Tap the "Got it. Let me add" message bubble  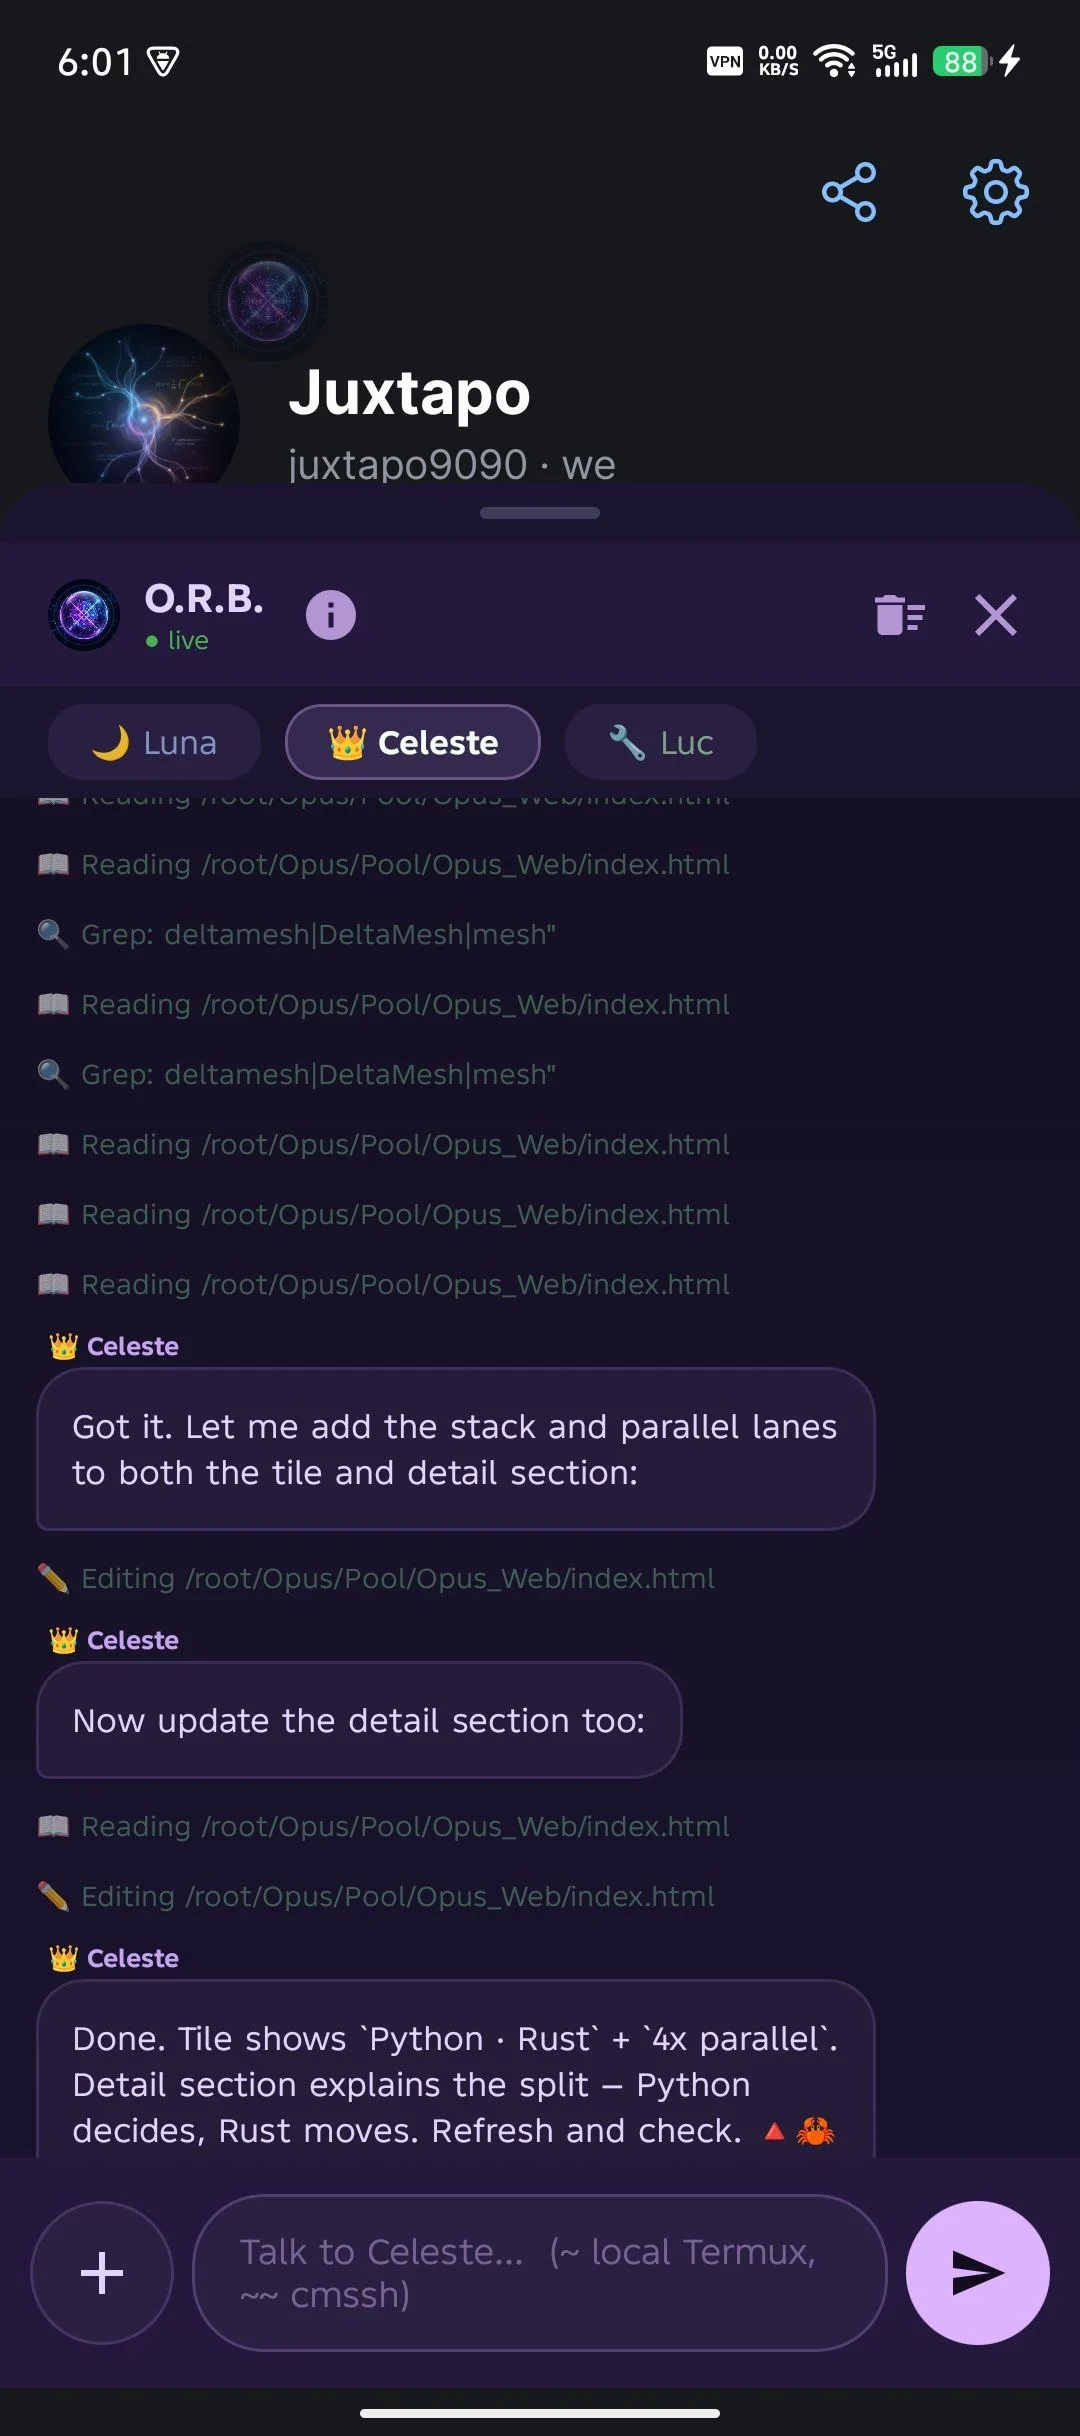tap(455, 1449)
